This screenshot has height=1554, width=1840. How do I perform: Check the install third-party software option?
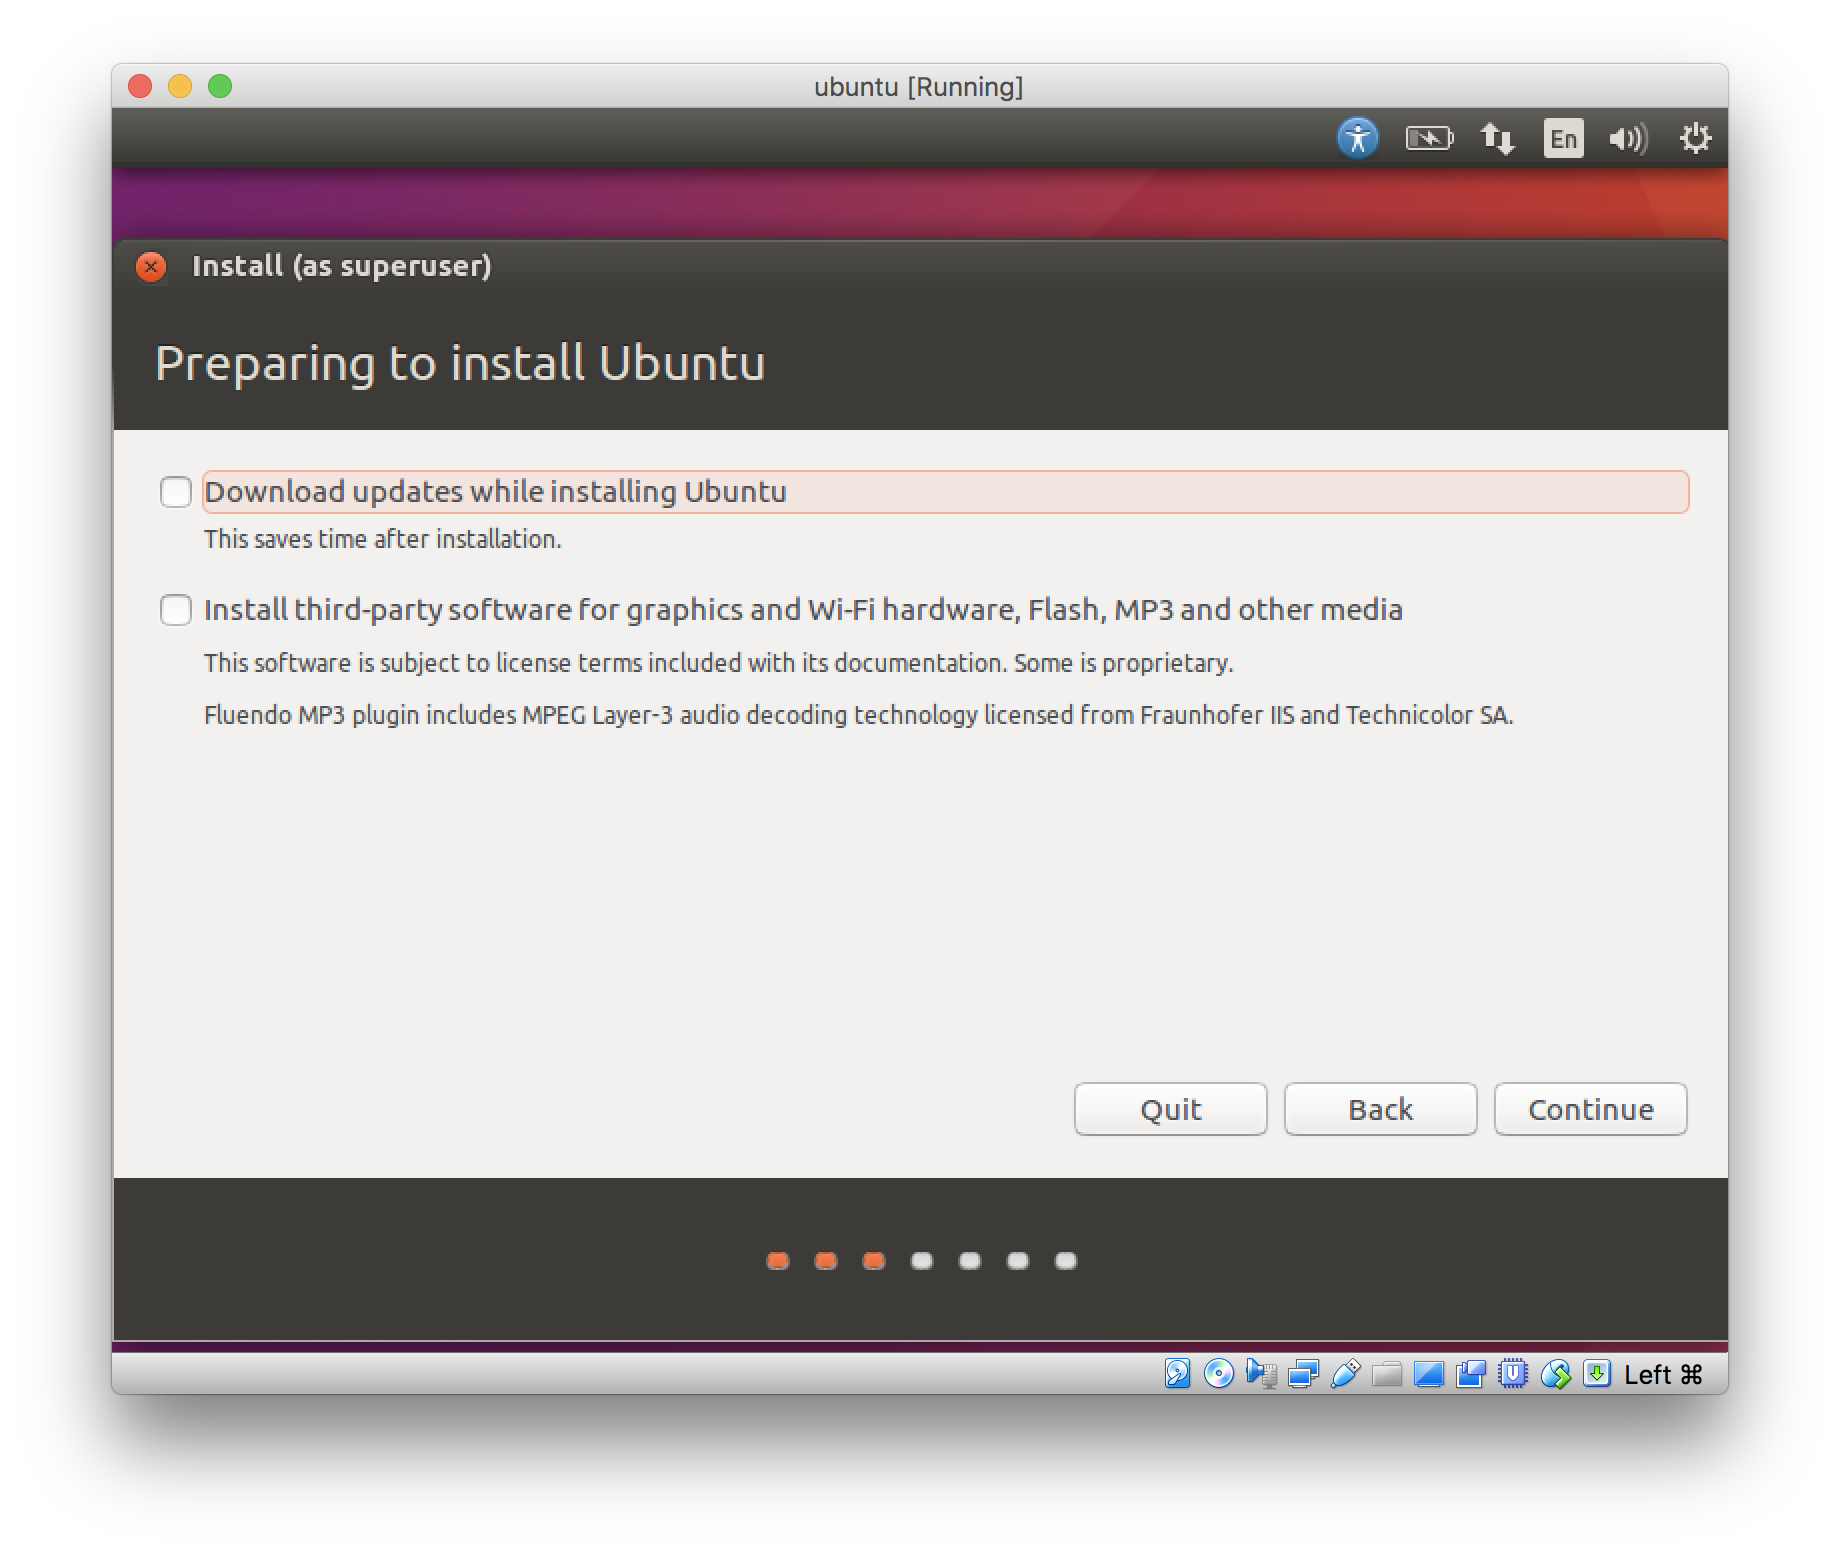pos(176,610)
